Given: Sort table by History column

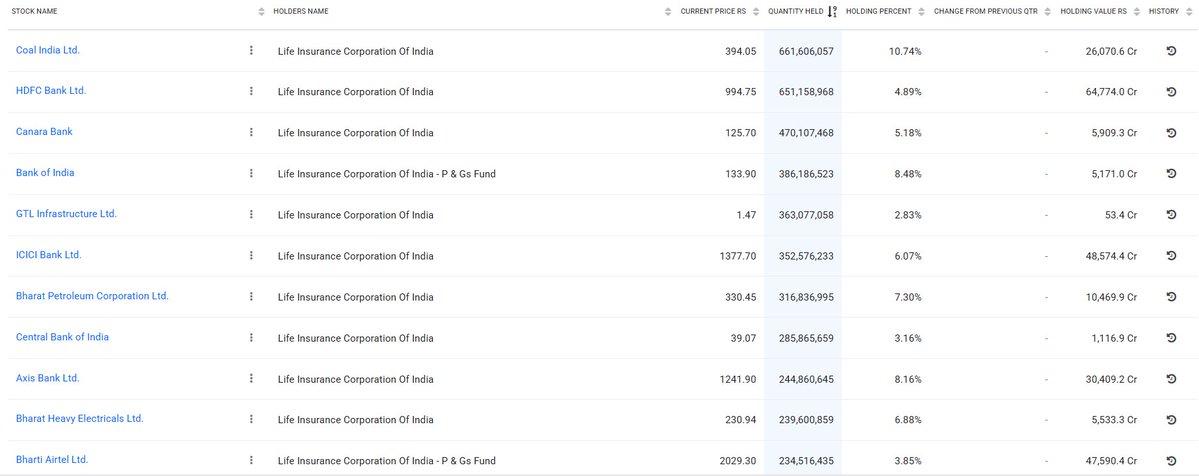Looking at the screenshot, I should 1188,11.
